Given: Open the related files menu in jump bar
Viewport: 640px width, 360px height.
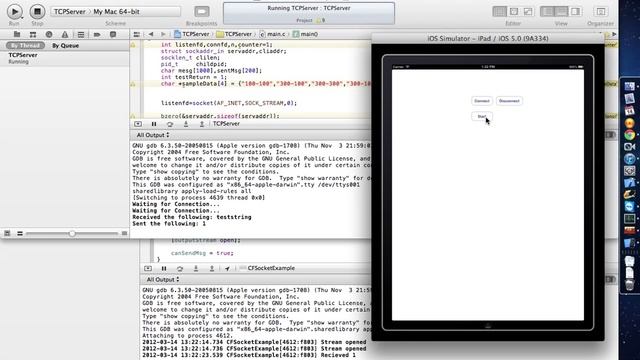Looking at the screenshot, I should tap(137, 34).
